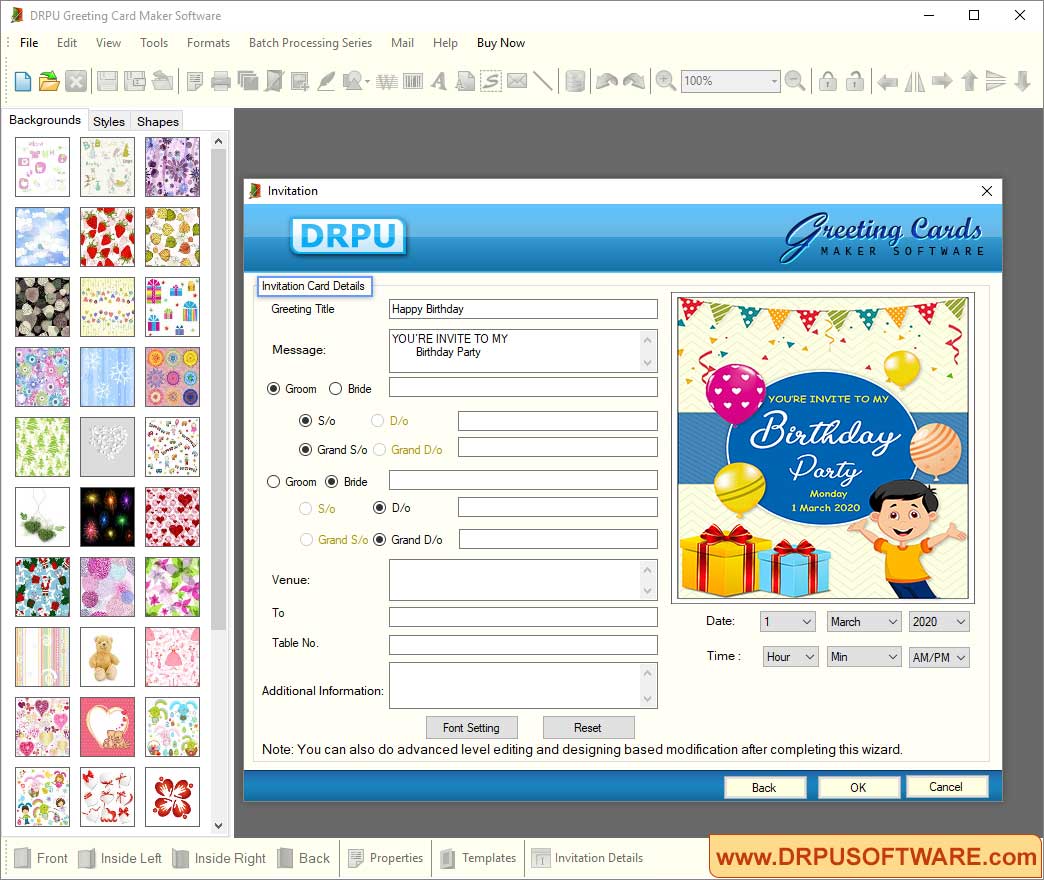The height and width of the screenshot is (880, 1044).
Task: Click the grayed delete X toolbar icon
Action: (x=76, y=81)
